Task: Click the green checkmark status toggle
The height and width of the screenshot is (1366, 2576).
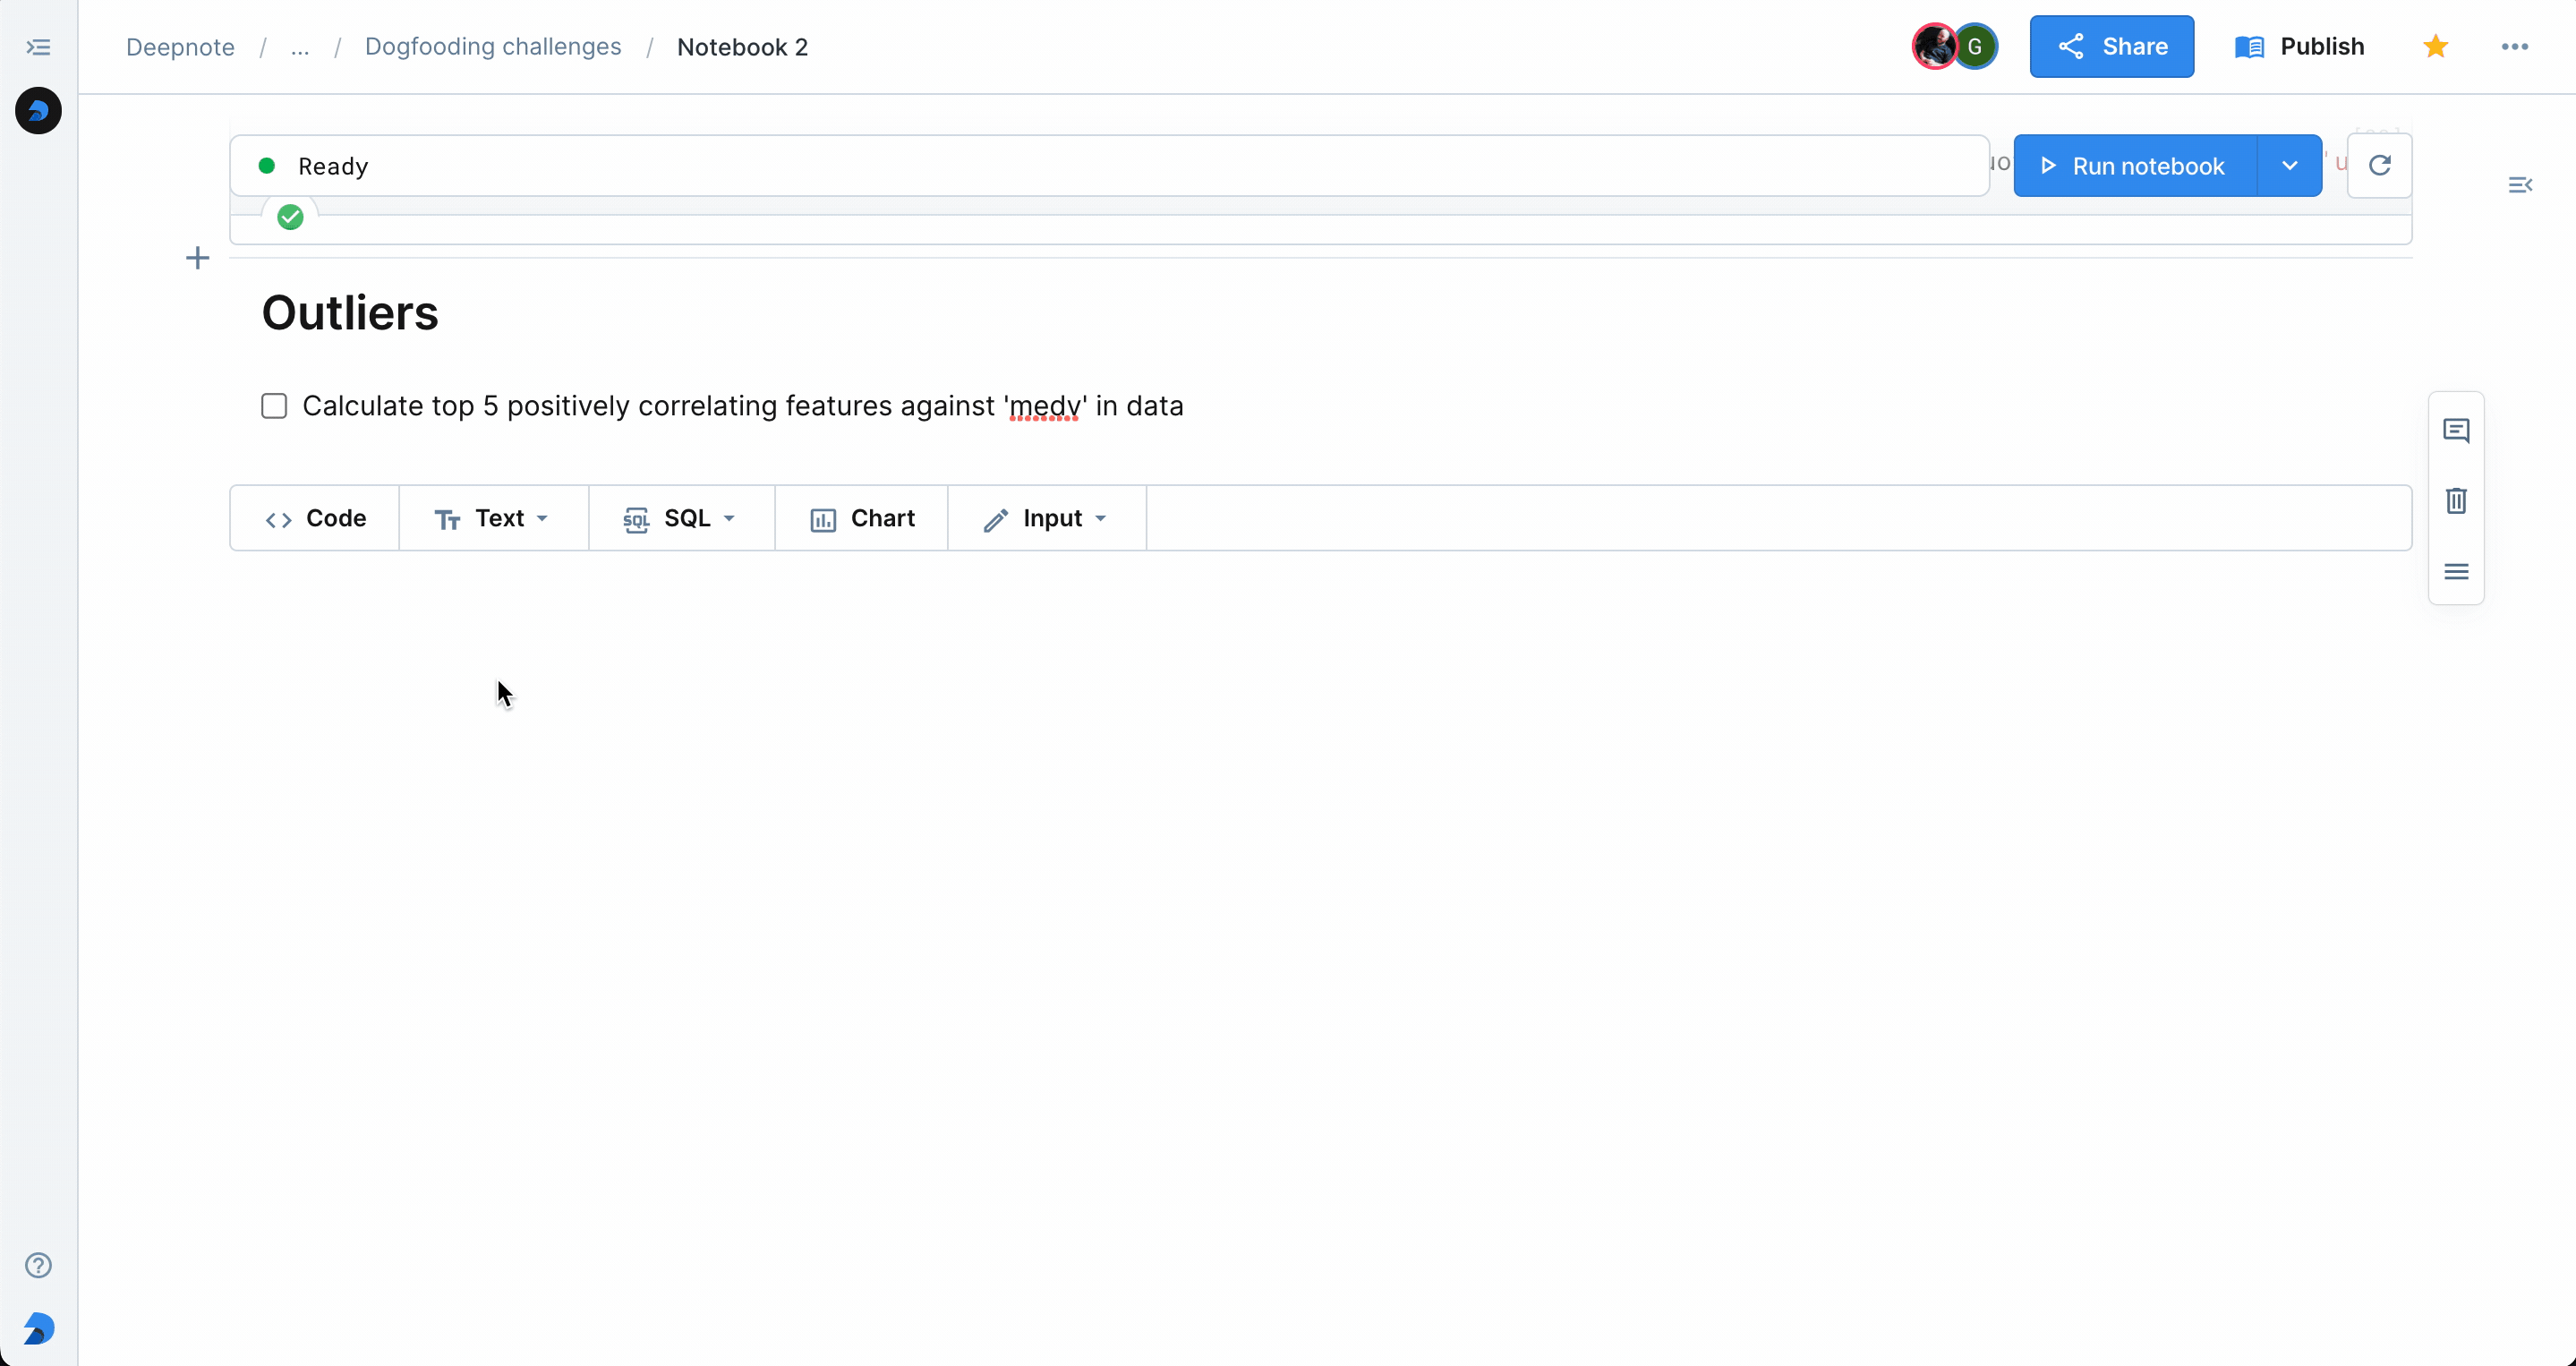Action: point(291,217)
